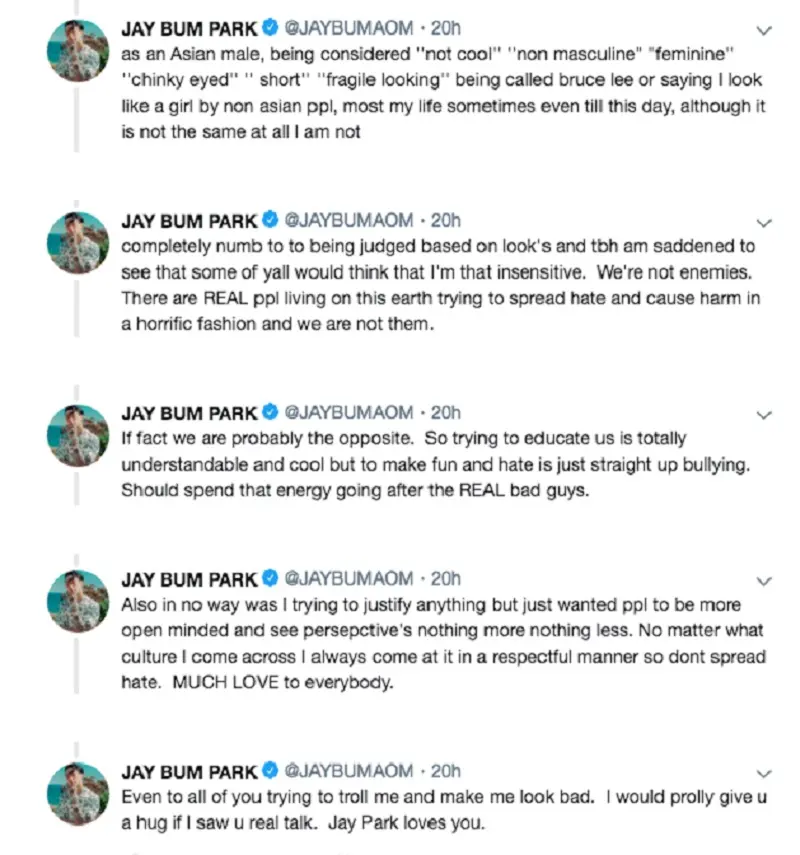Click verified badge on the 'Even to all of you' tweet
The height and width of the screenshot is (855, 800).
coord(270,771)
